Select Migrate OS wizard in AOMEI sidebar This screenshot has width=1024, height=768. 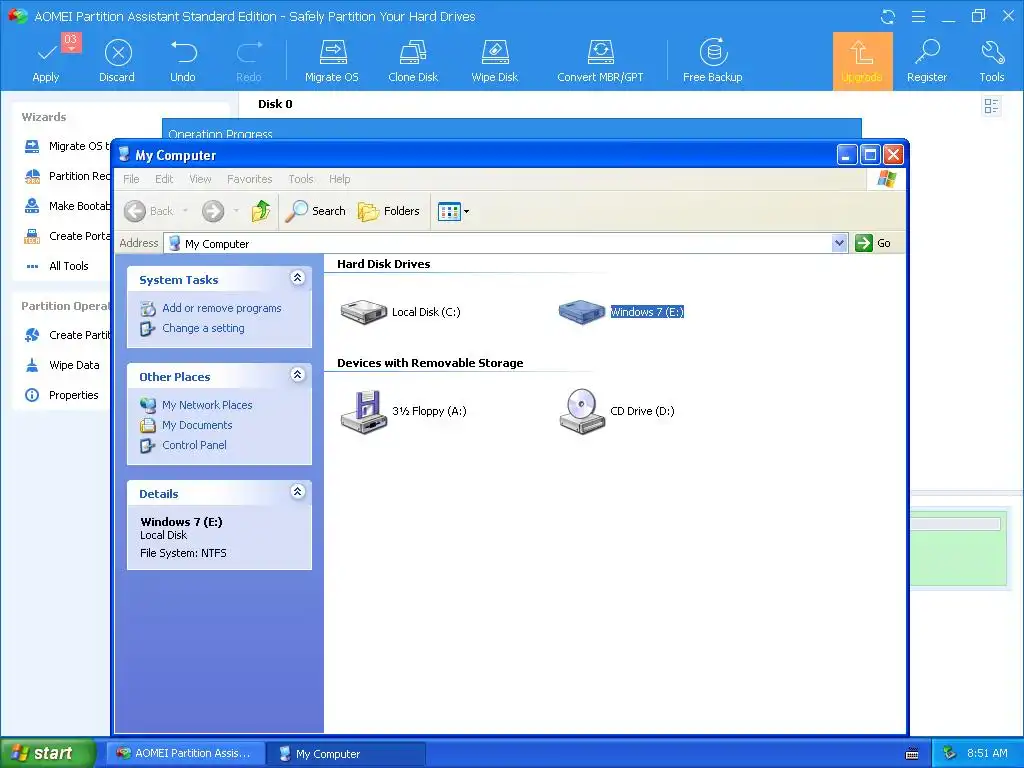67,146
